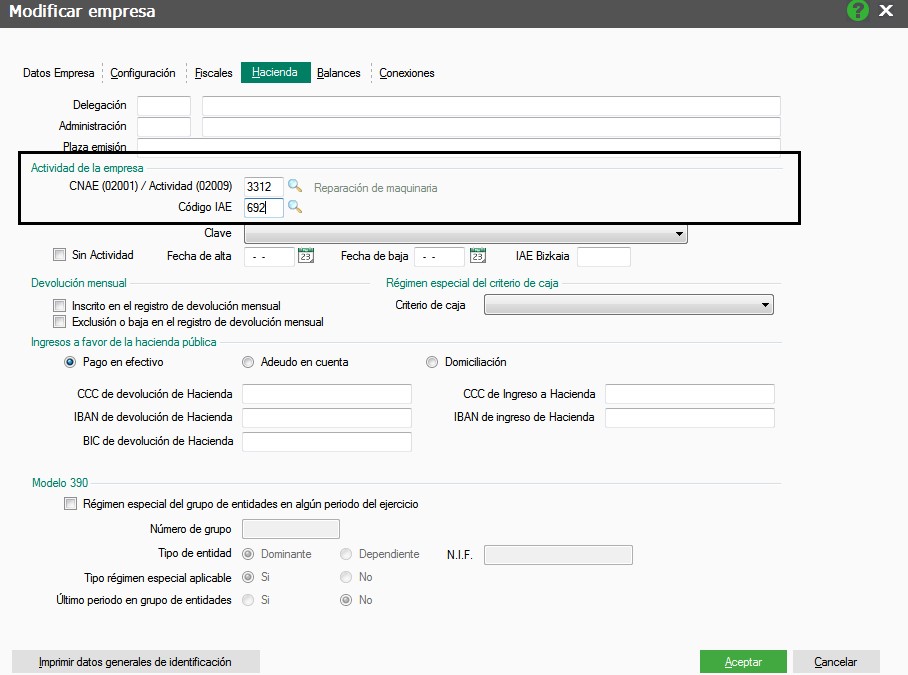This screenshot has height=675, width=908.
Task: Click the Delegación description field
Action: point(491,106)
